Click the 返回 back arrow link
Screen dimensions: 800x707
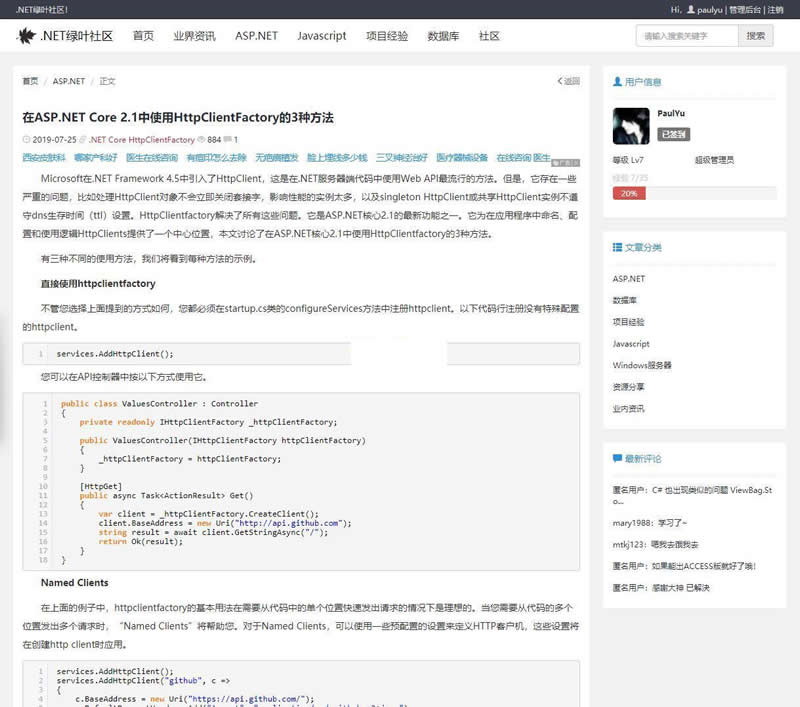(x=568, y=82)
